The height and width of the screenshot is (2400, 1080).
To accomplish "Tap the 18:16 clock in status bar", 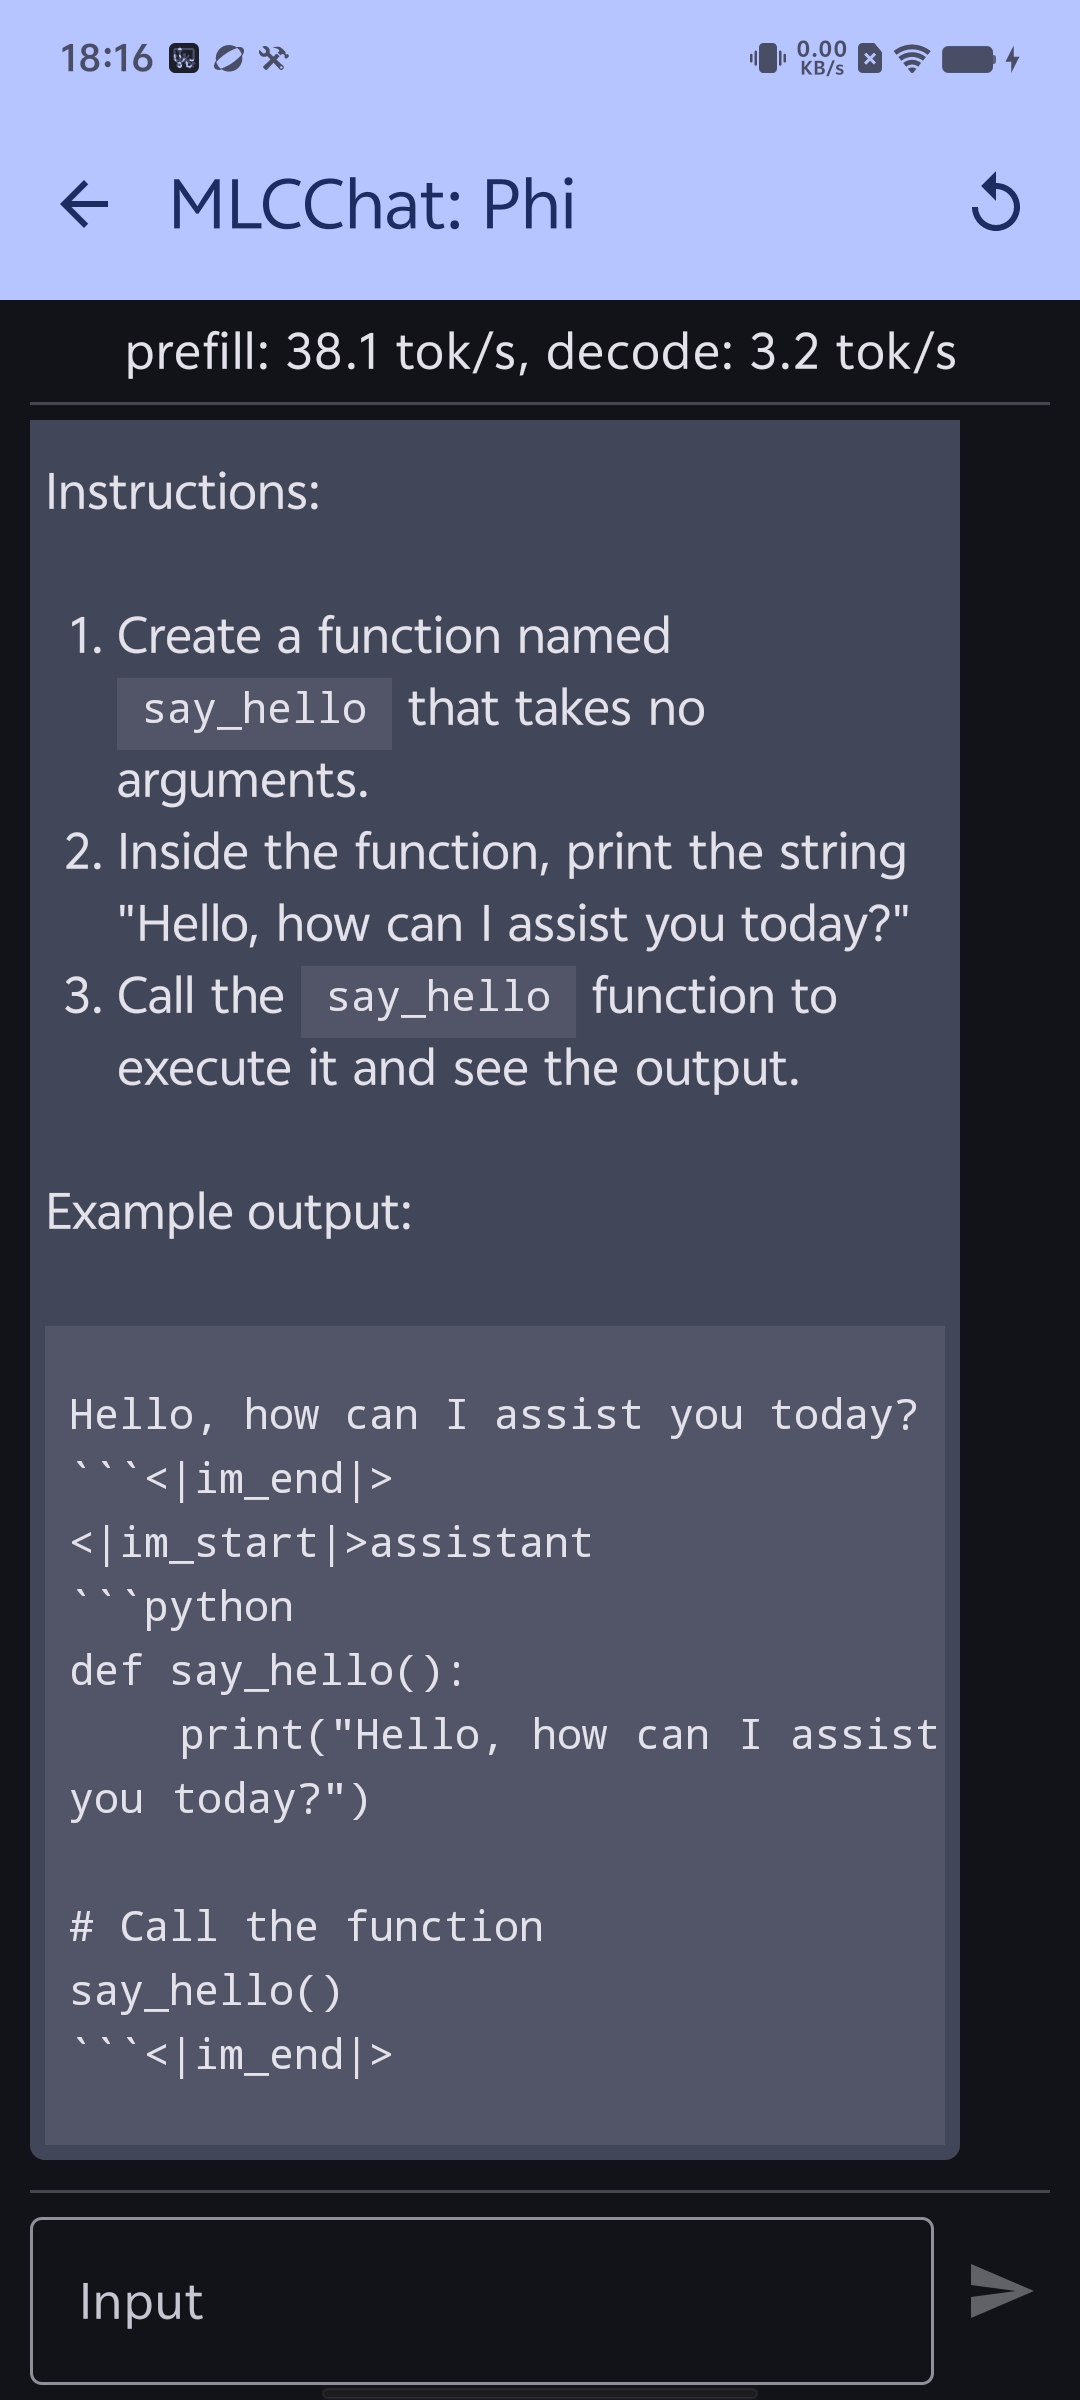I will [106, 58].
